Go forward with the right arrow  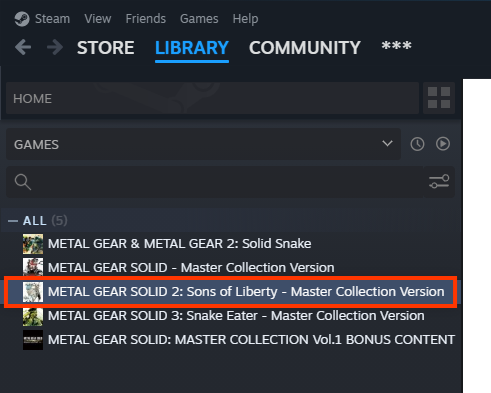pyautogui.click(x=55, y=47)
